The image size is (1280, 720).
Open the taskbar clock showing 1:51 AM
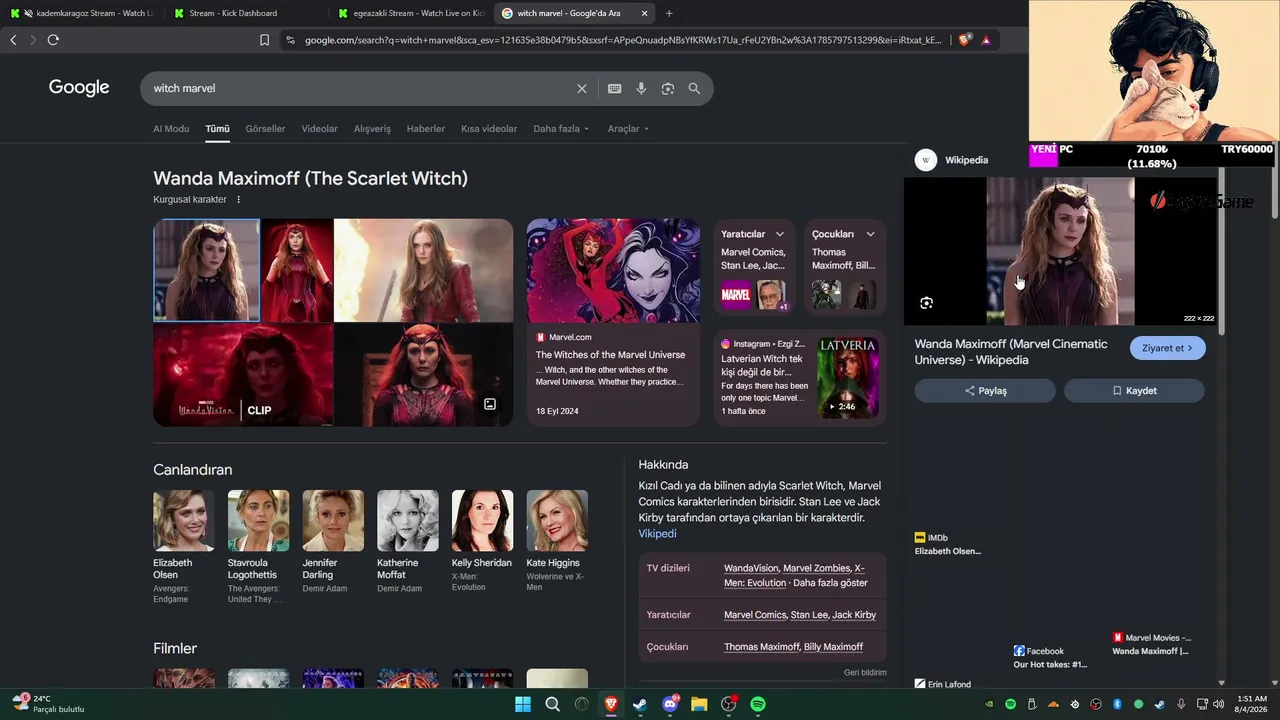pyautogui.click(x=1252, y=704)
